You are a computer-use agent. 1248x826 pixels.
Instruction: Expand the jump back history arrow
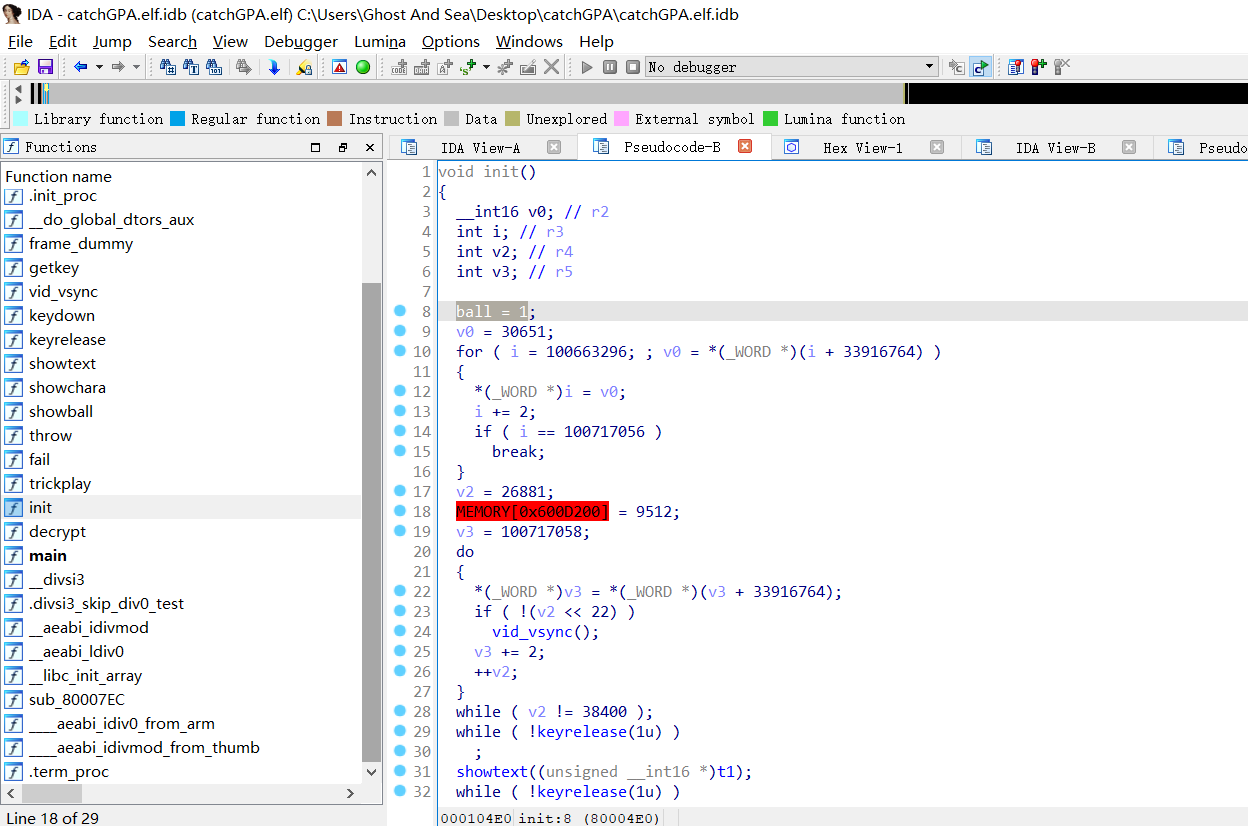[x=99, y=67]
